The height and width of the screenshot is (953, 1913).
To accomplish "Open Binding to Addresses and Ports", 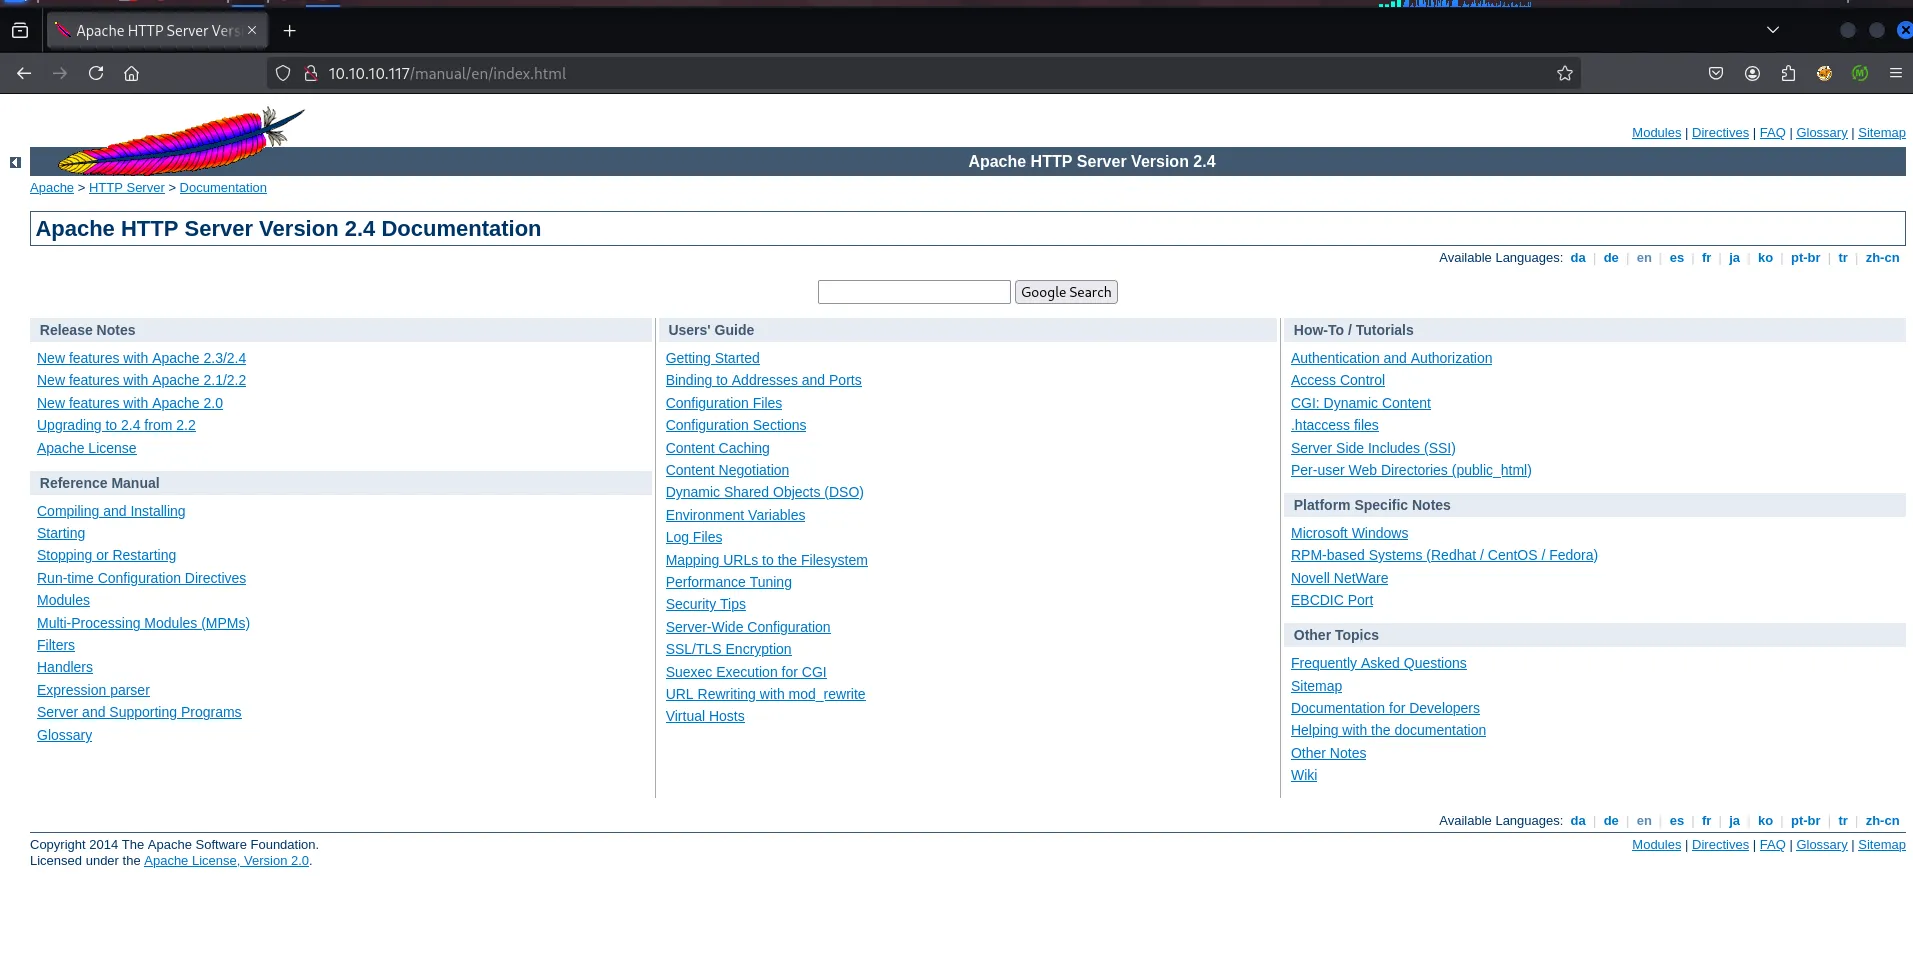I will point(763,380).
